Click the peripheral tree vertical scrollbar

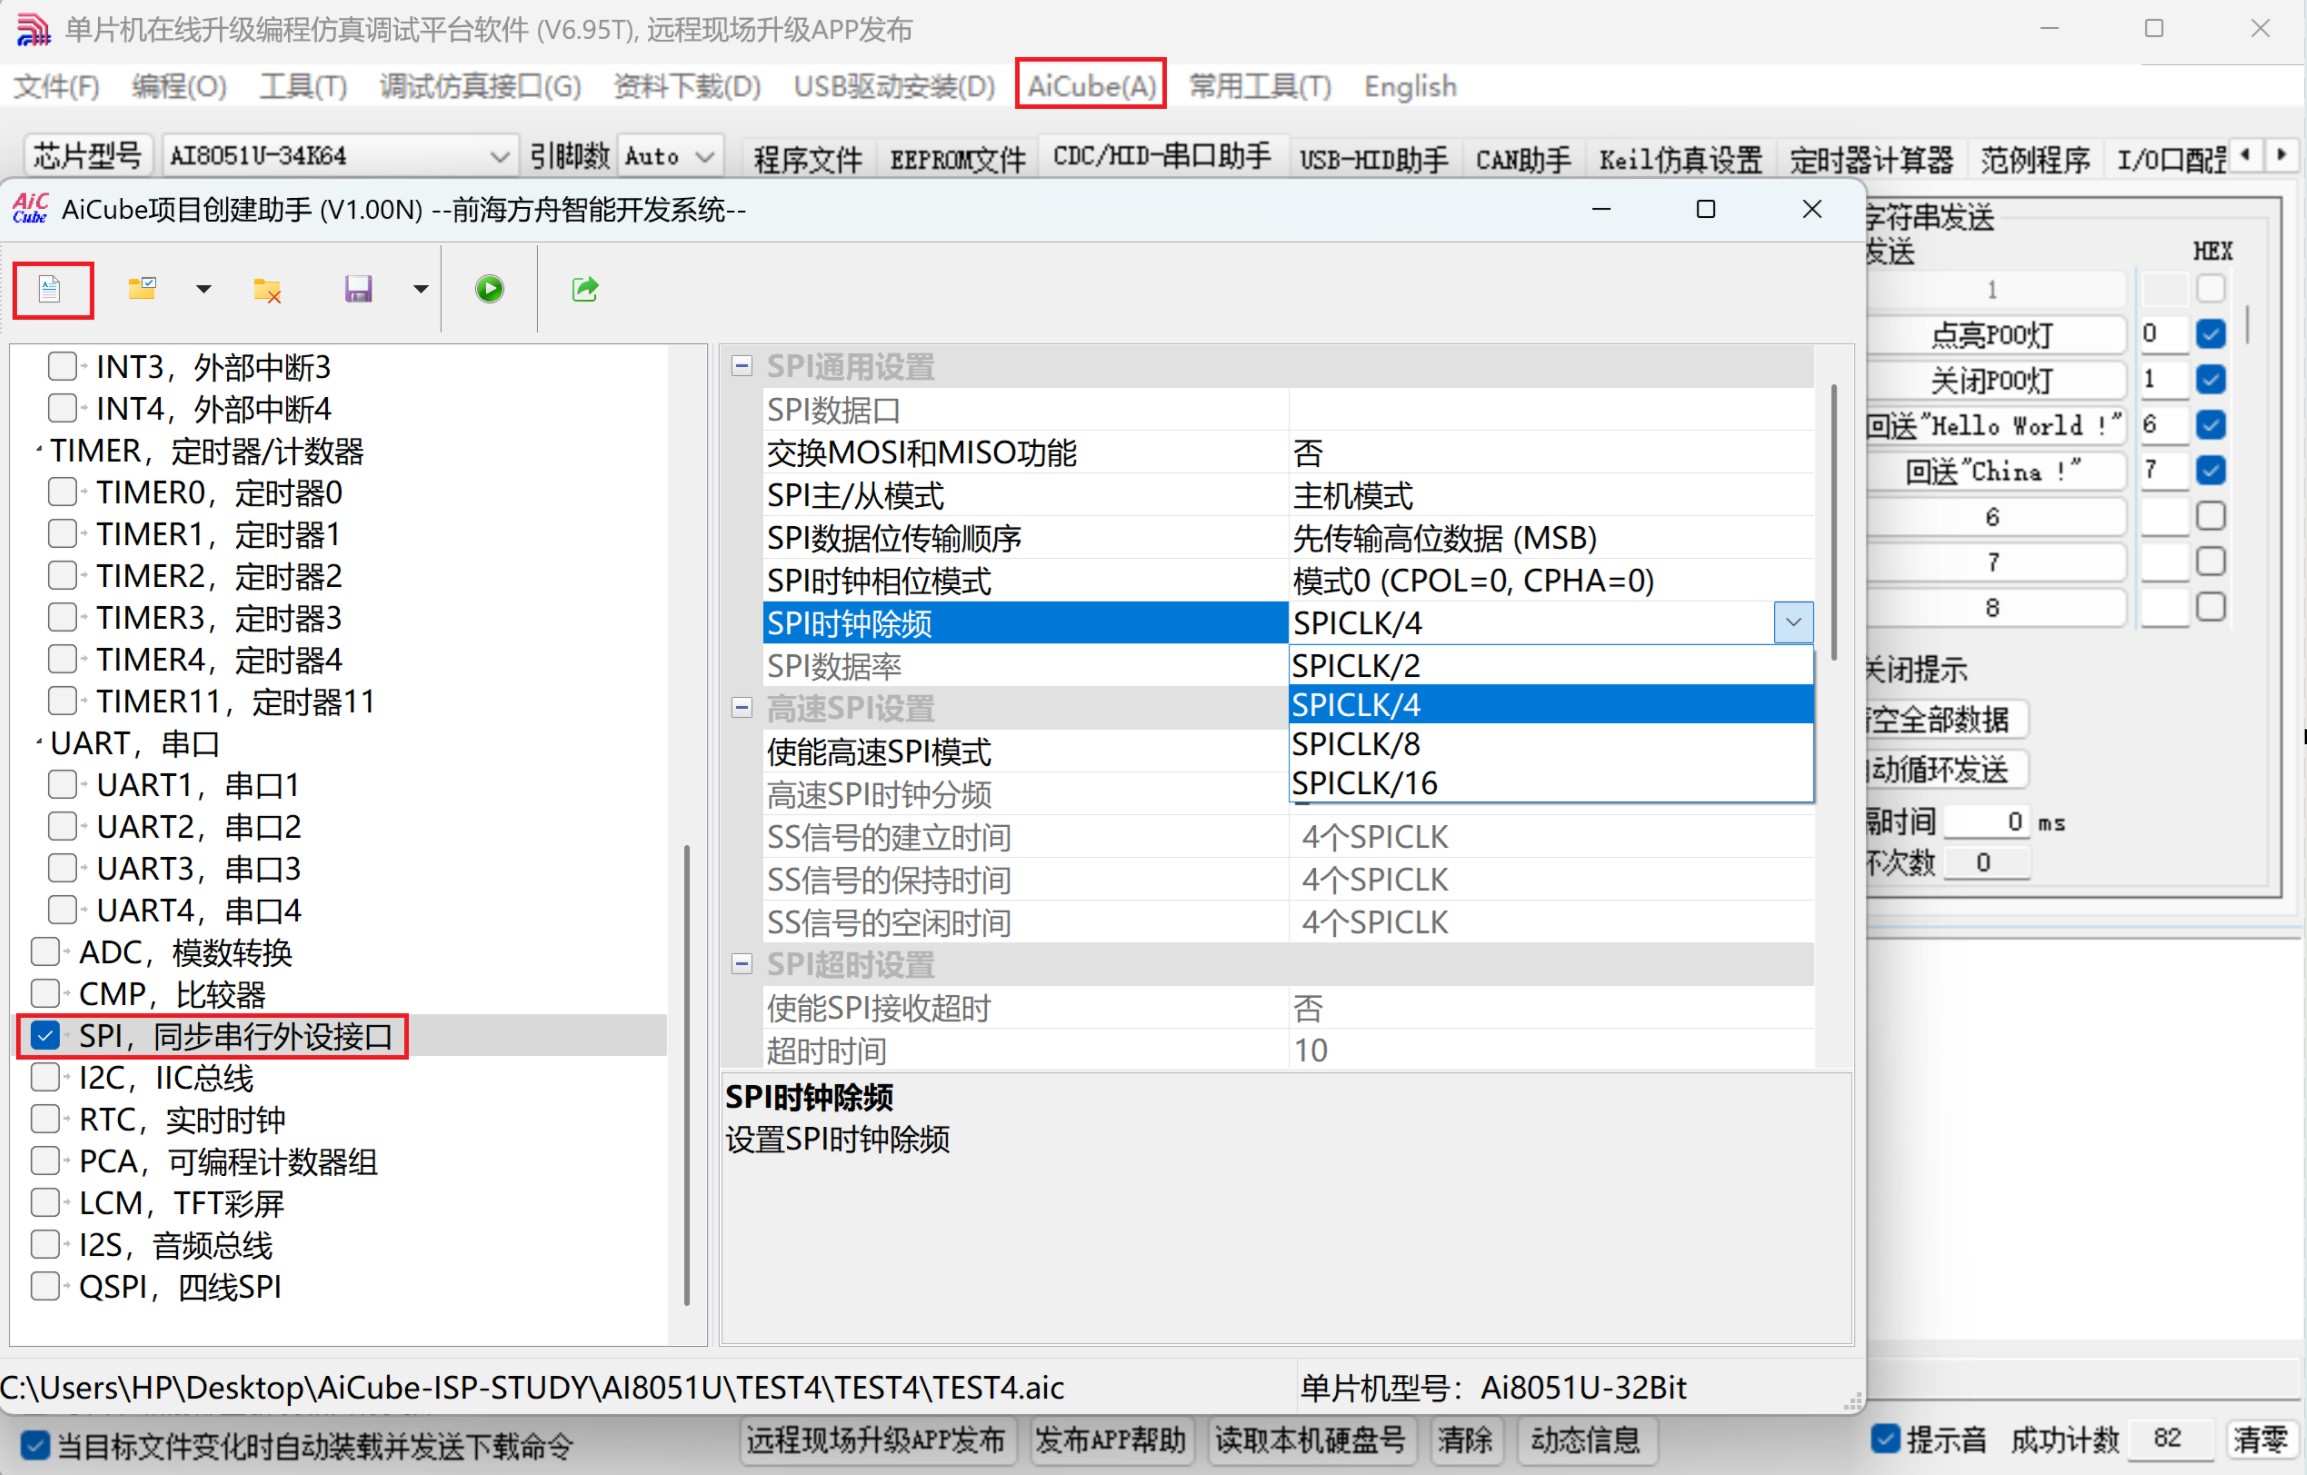point(687,1075)
